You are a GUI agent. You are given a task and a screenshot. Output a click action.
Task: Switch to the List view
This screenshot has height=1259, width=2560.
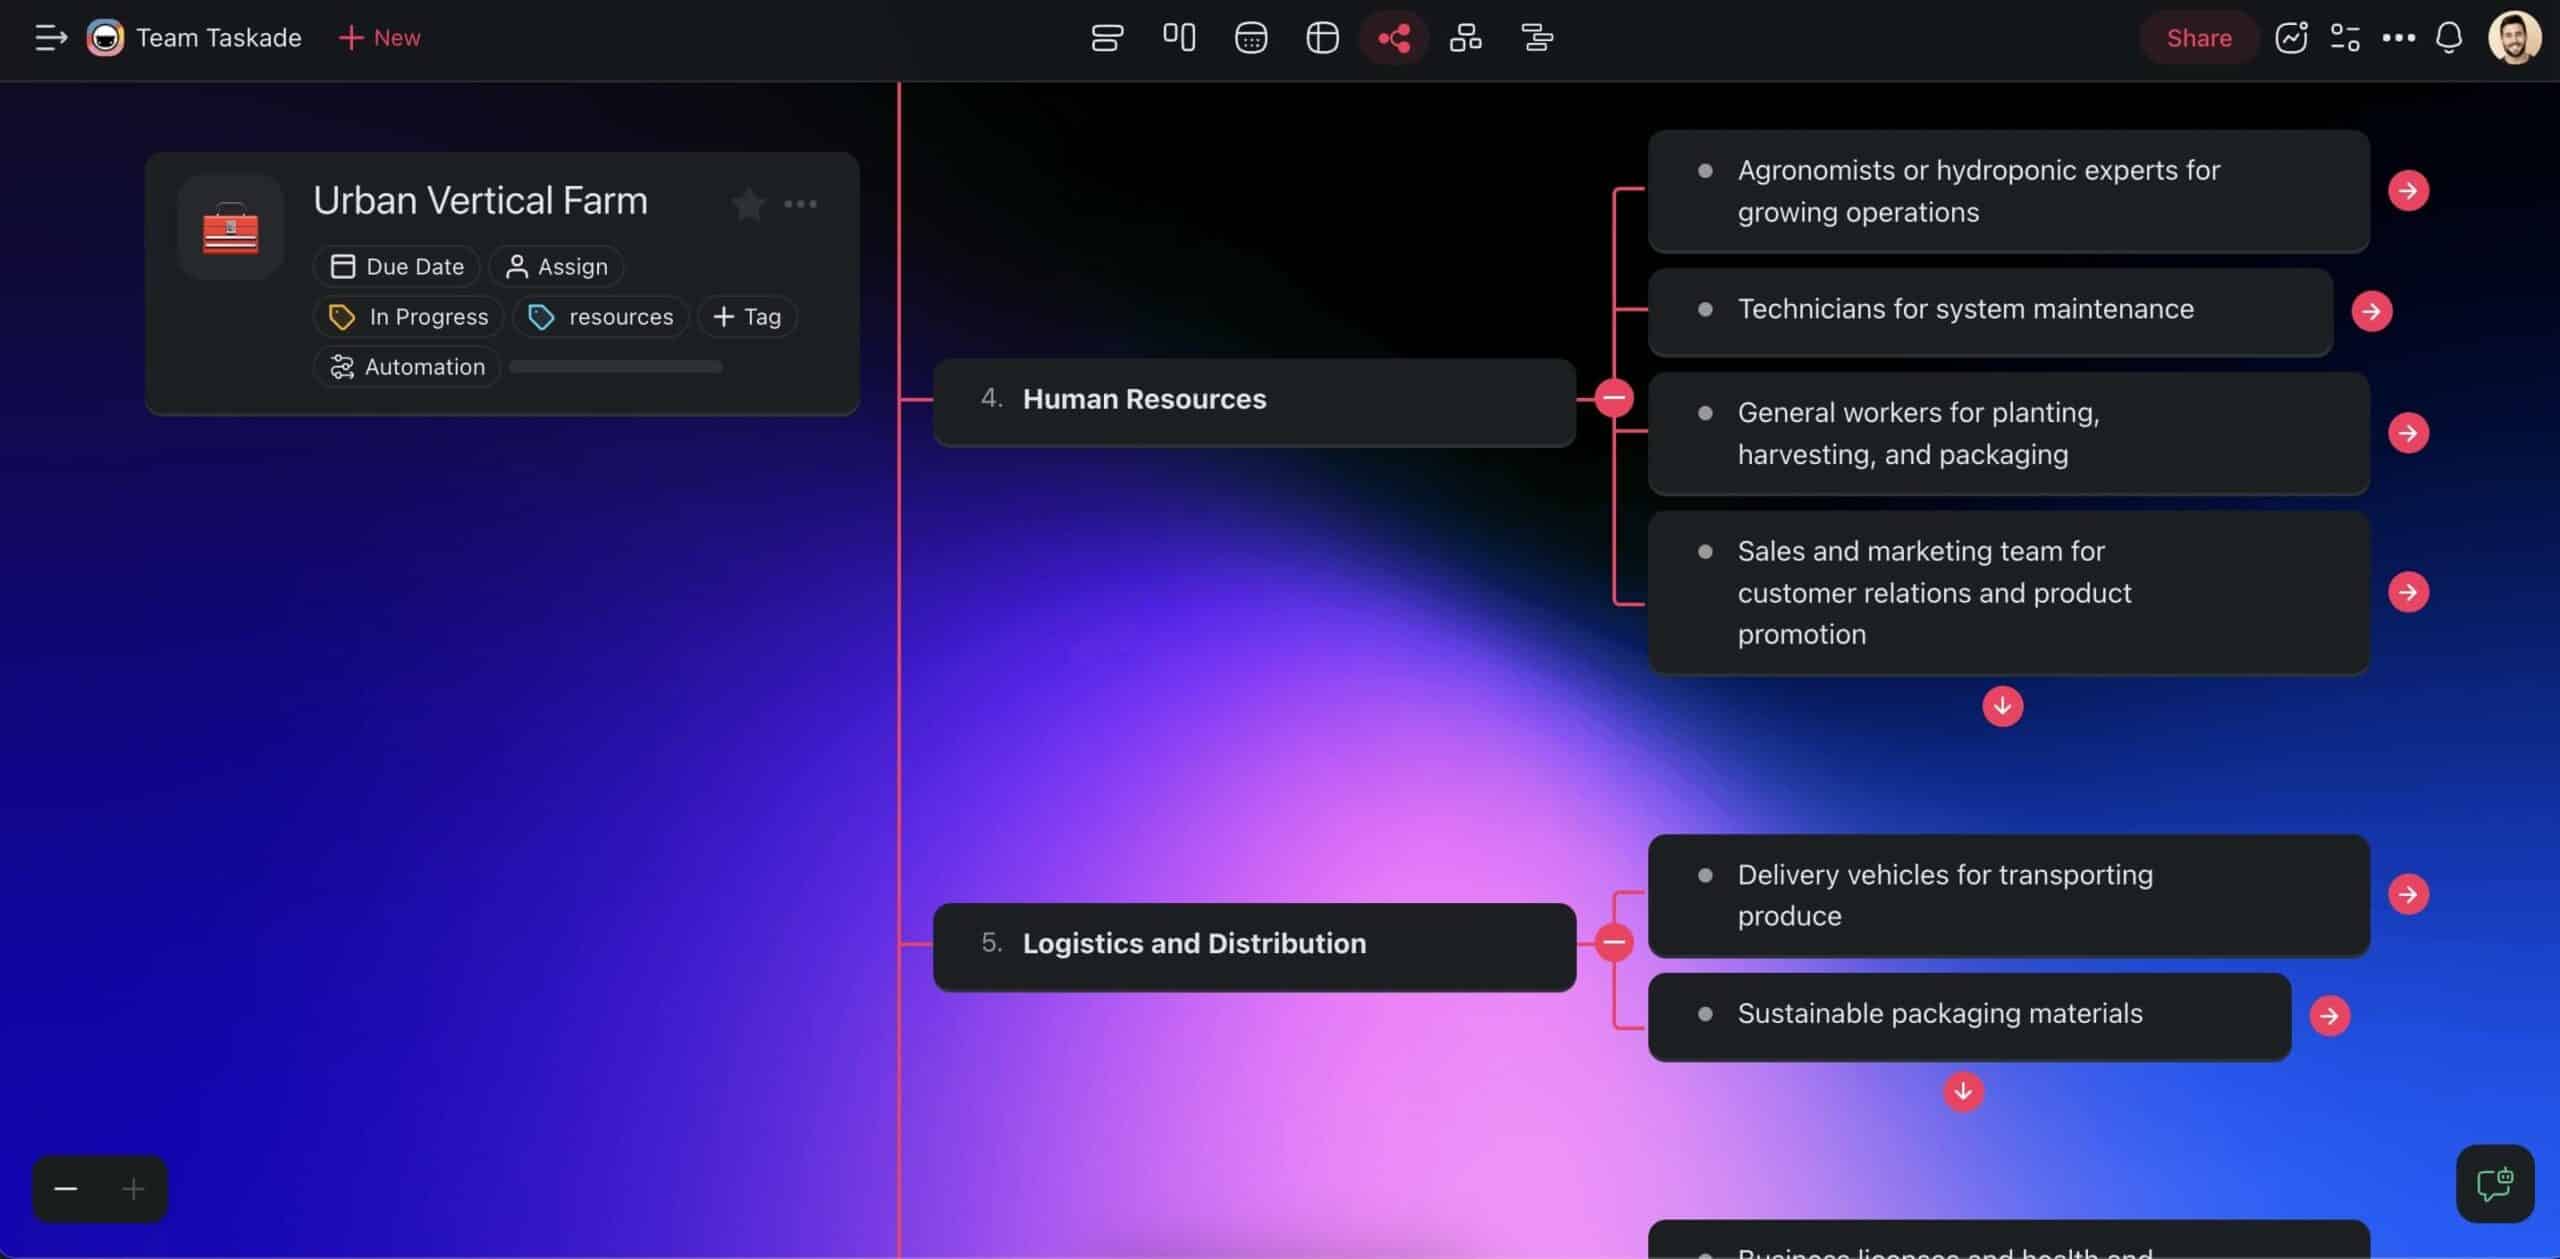pyautogui.click(x=1105, y=38)
